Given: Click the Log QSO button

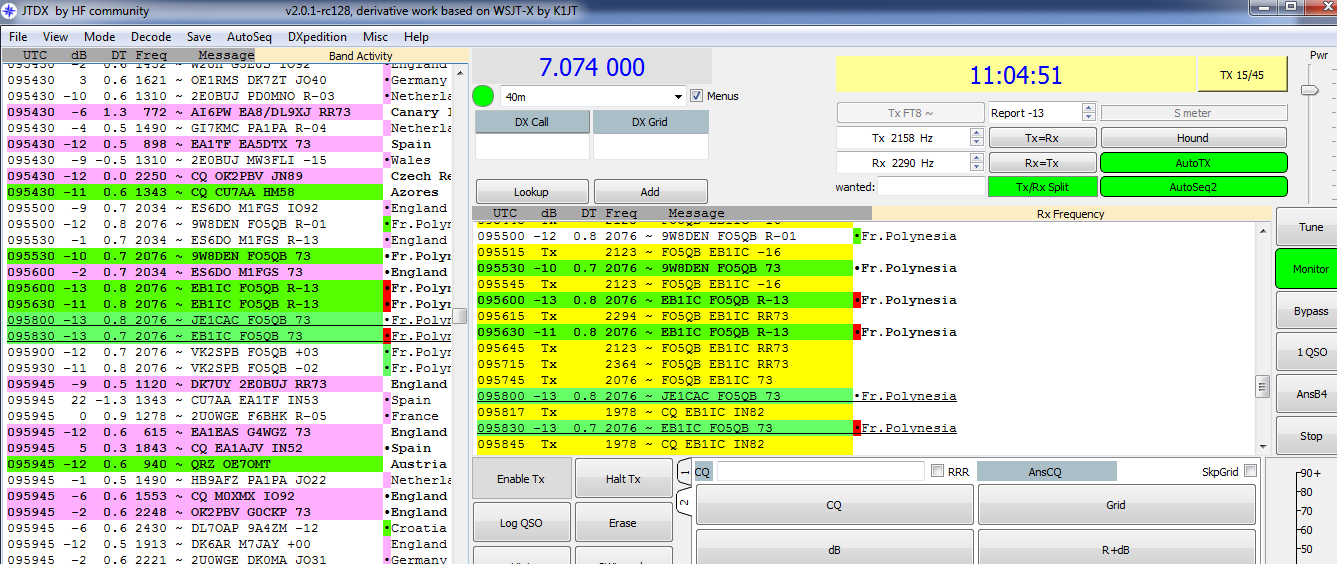Looking at the screenshot, I should pos(521,523).
